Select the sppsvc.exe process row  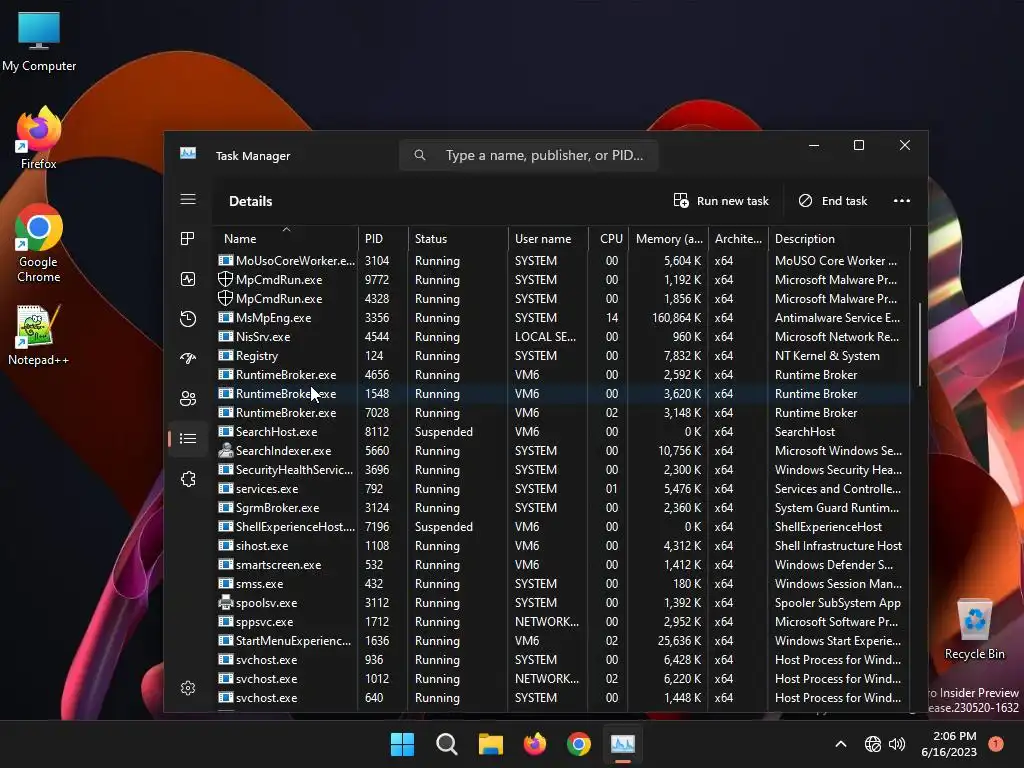pos(562,622)
